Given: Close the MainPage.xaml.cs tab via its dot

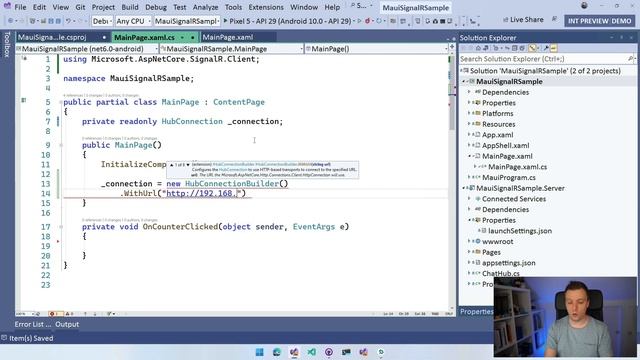Looking at the screenshot, I should (x=192, y=38).
